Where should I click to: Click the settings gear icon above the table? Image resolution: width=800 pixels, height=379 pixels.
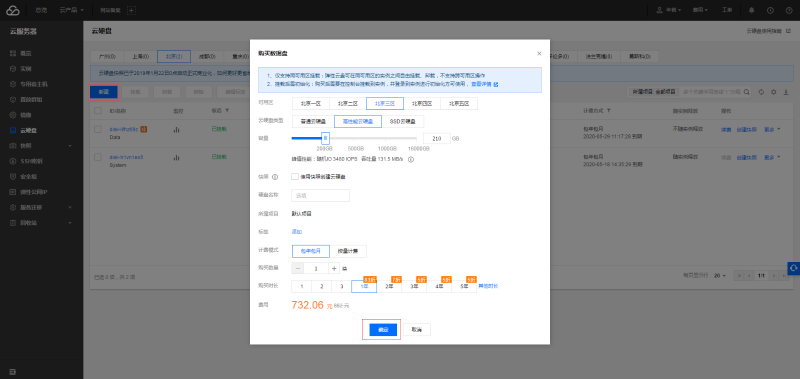tap(773, 92)
